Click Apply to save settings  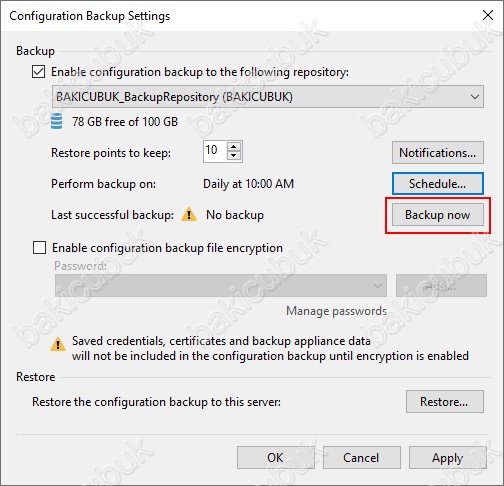click(x=448, y=458)
